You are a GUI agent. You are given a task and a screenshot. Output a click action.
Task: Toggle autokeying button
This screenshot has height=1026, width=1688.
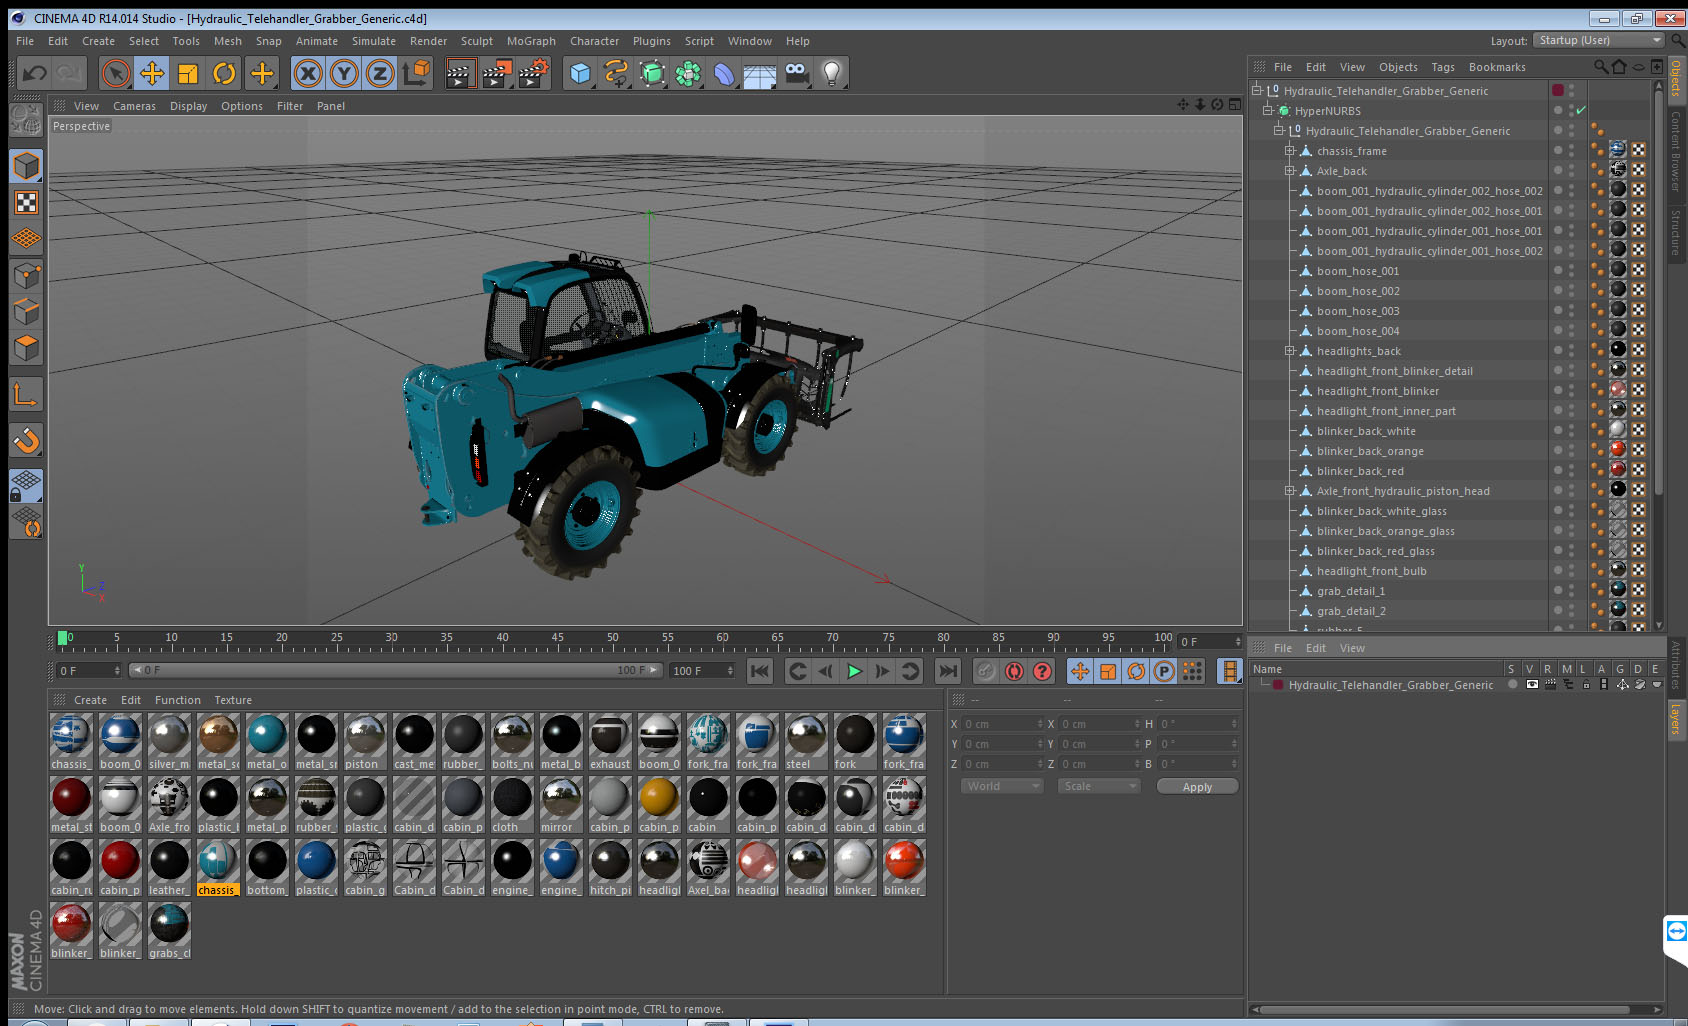[x=1014, y=671]
